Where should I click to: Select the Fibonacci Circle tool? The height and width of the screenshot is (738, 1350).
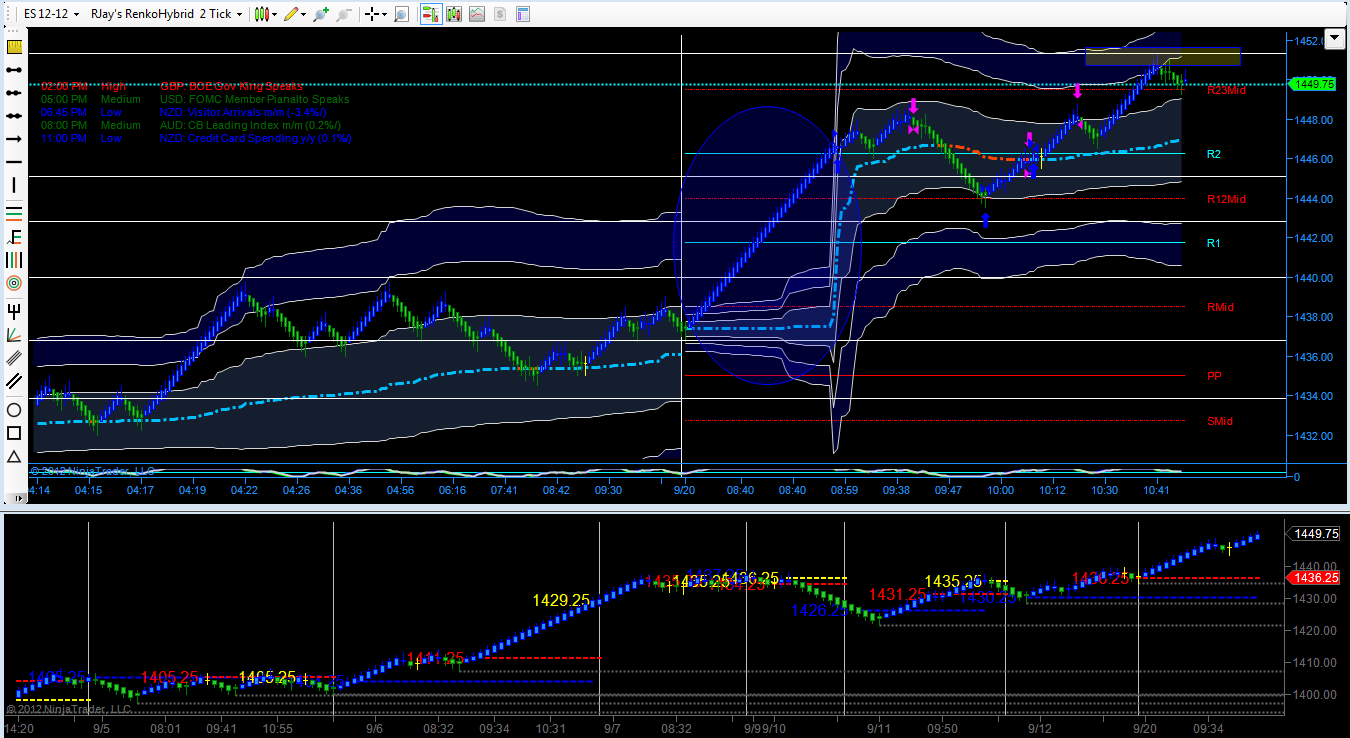click(14, 284)
